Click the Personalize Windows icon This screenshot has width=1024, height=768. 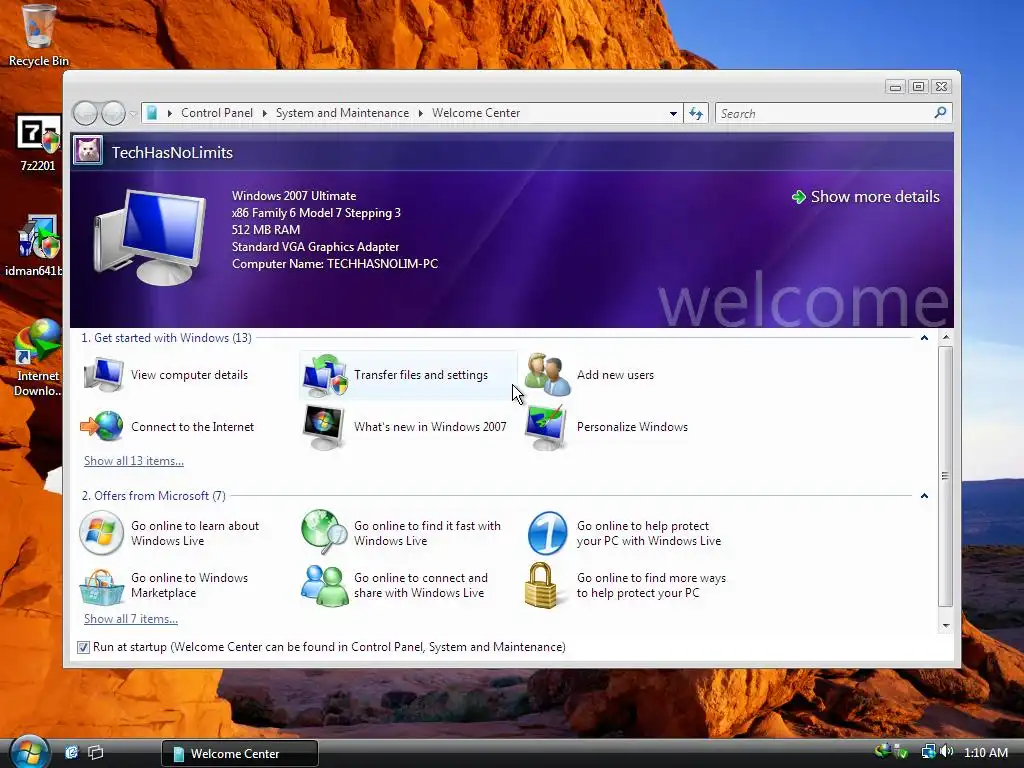click(546, 428)
